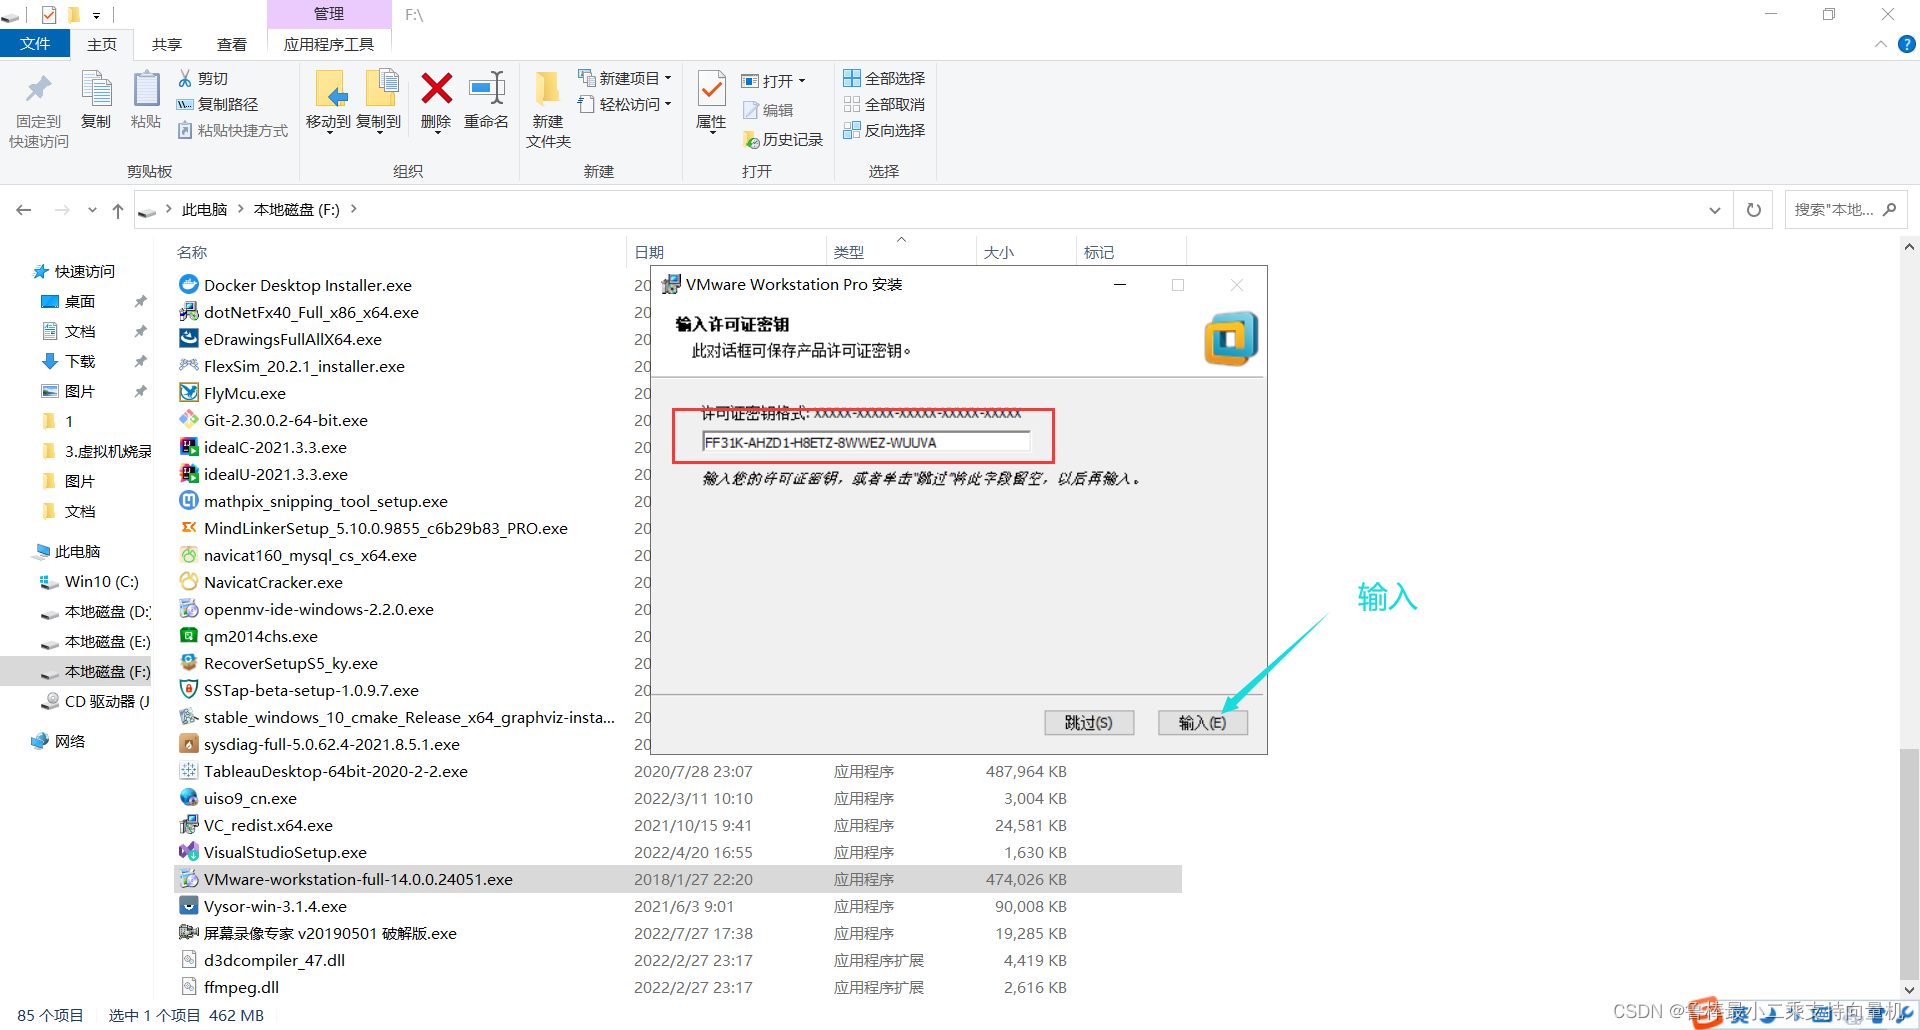The image size is (1920, 1030).
Task: Select Win10 (C:) drive in sidebar
Action: tap(101, 581)
